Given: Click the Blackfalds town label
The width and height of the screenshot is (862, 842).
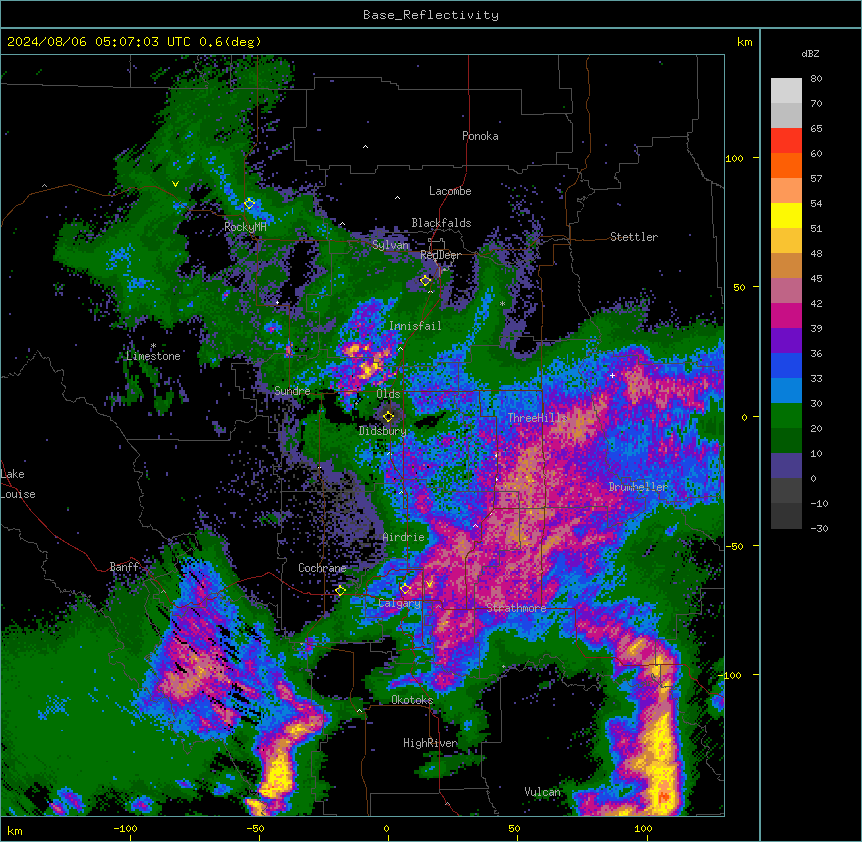Looking at the screenshot, I should click(x=441, y=223).
